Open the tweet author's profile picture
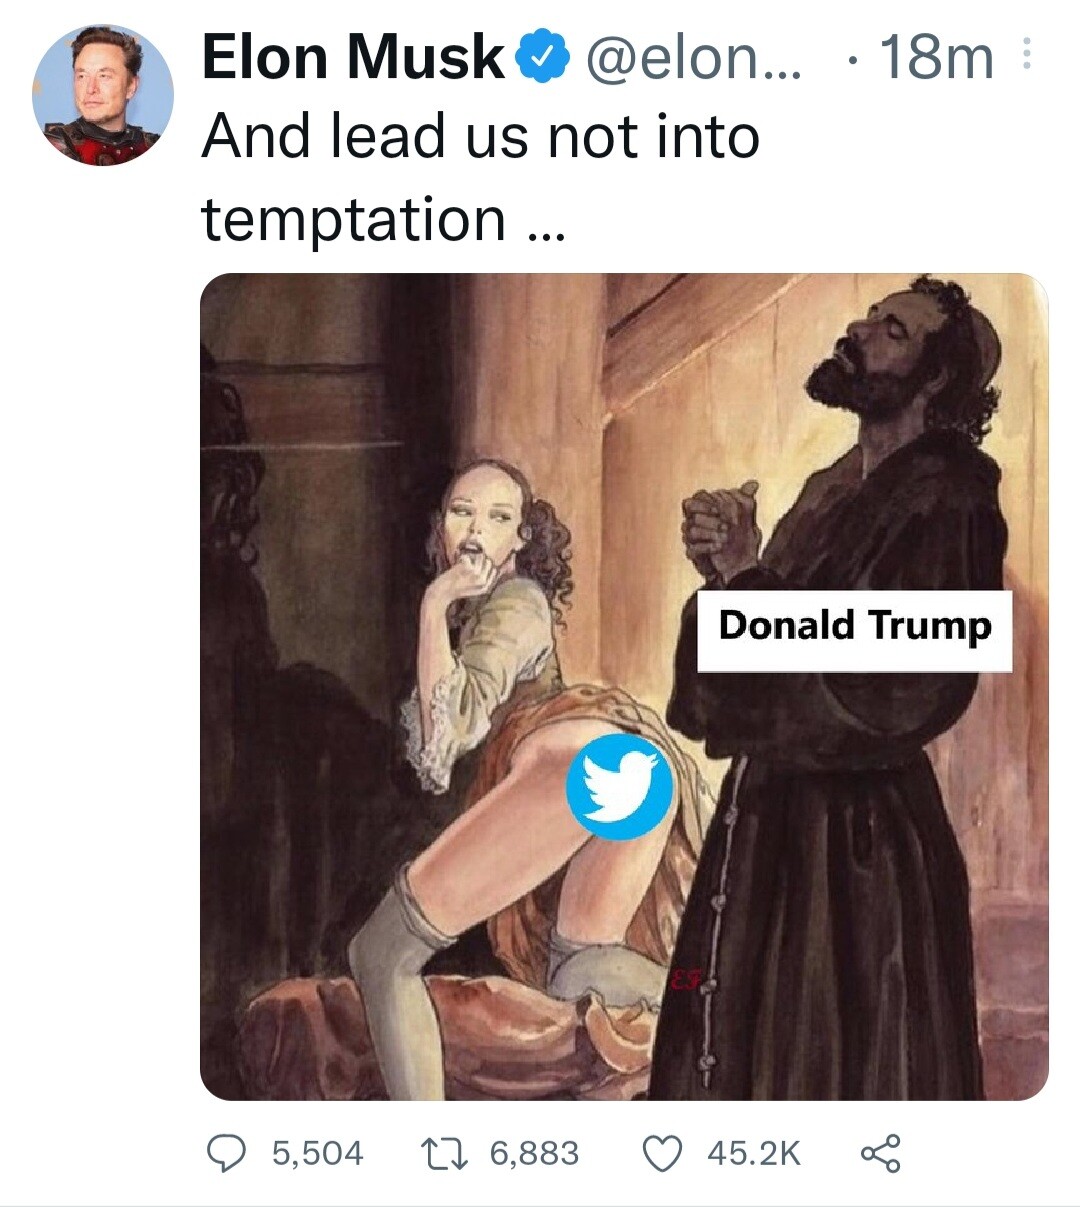The width and height of the screenshot is (1080, 1207). point(103,96)
